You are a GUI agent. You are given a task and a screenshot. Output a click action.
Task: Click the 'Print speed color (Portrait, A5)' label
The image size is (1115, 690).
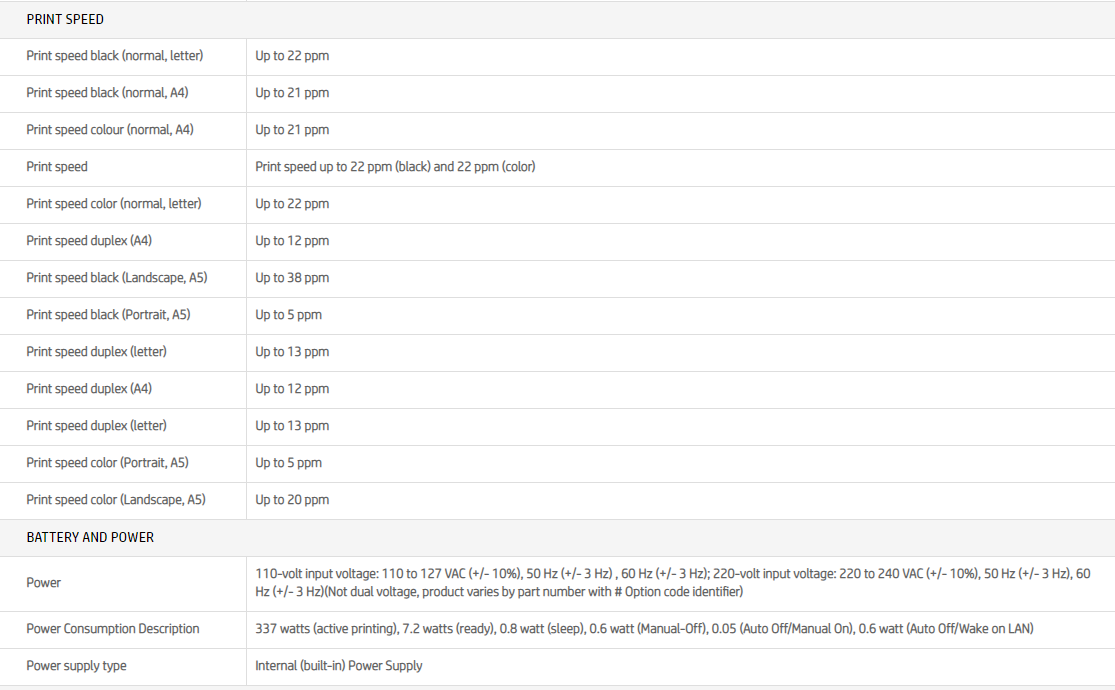107,463
